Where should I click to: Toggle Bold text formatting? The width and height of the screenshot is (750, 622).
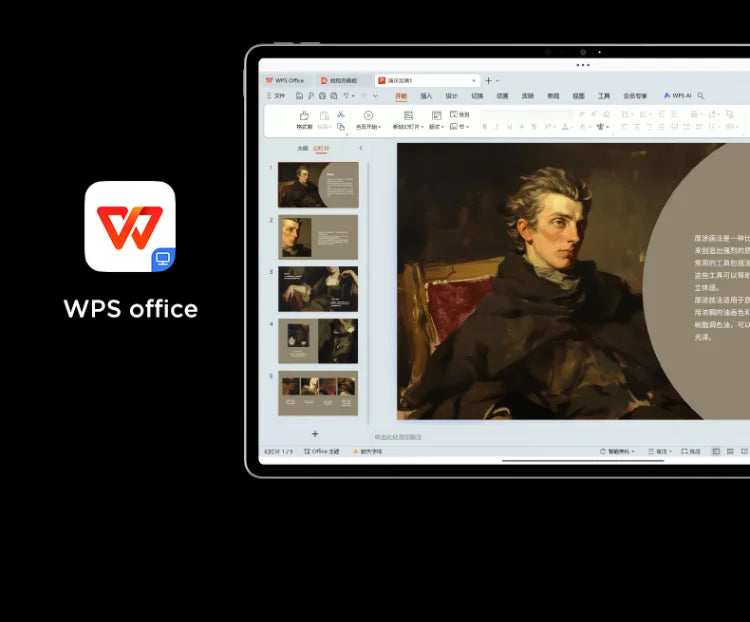pos(484,127)
